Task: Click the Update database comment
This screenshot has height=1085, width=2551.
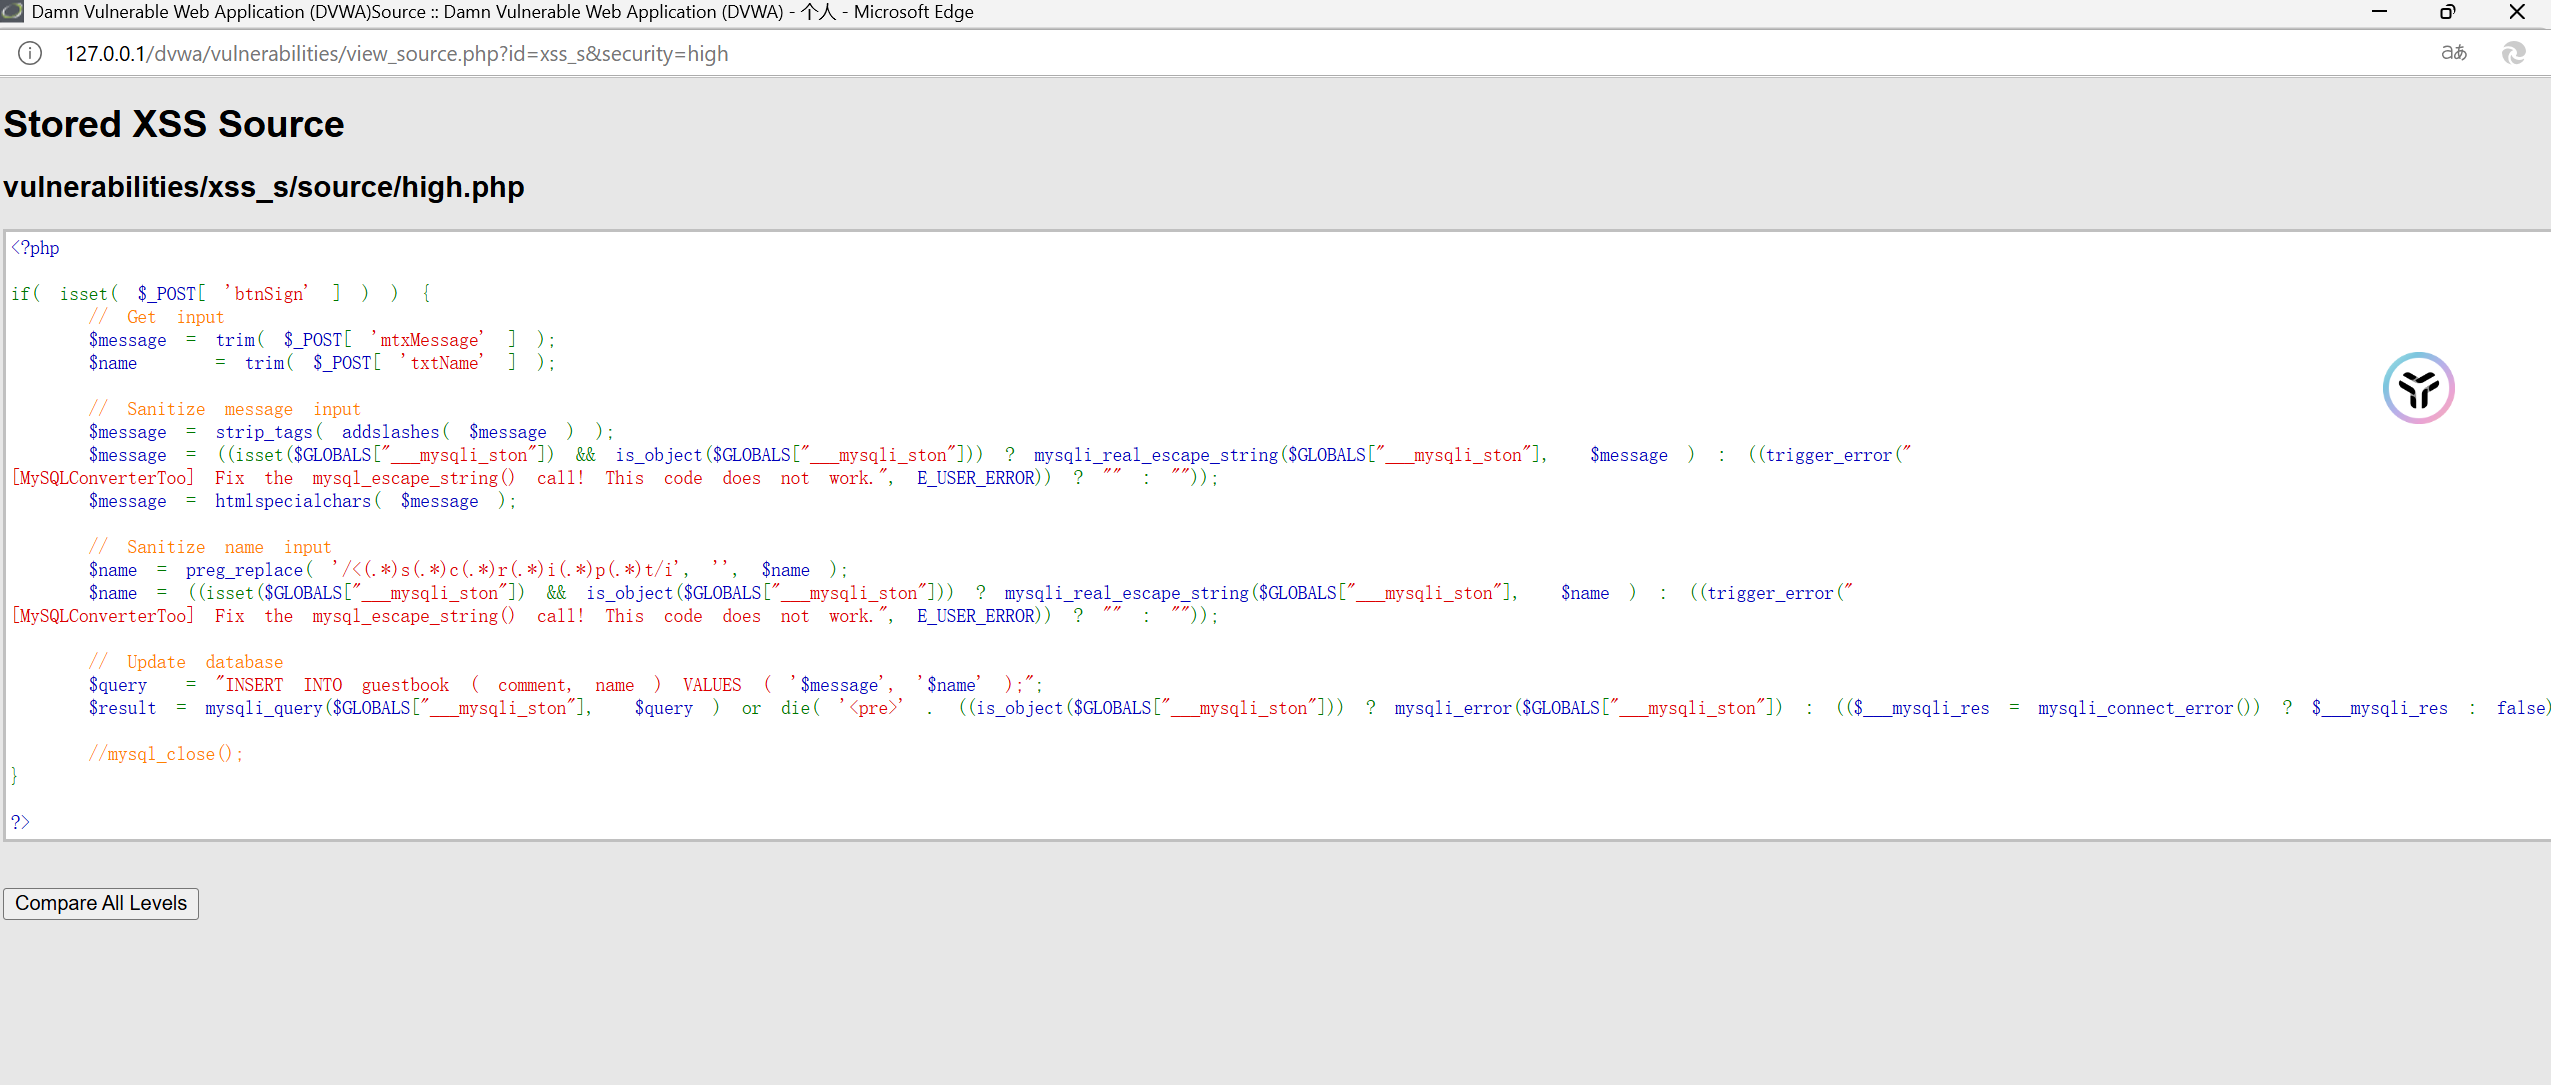Action: tap(185, 662)
